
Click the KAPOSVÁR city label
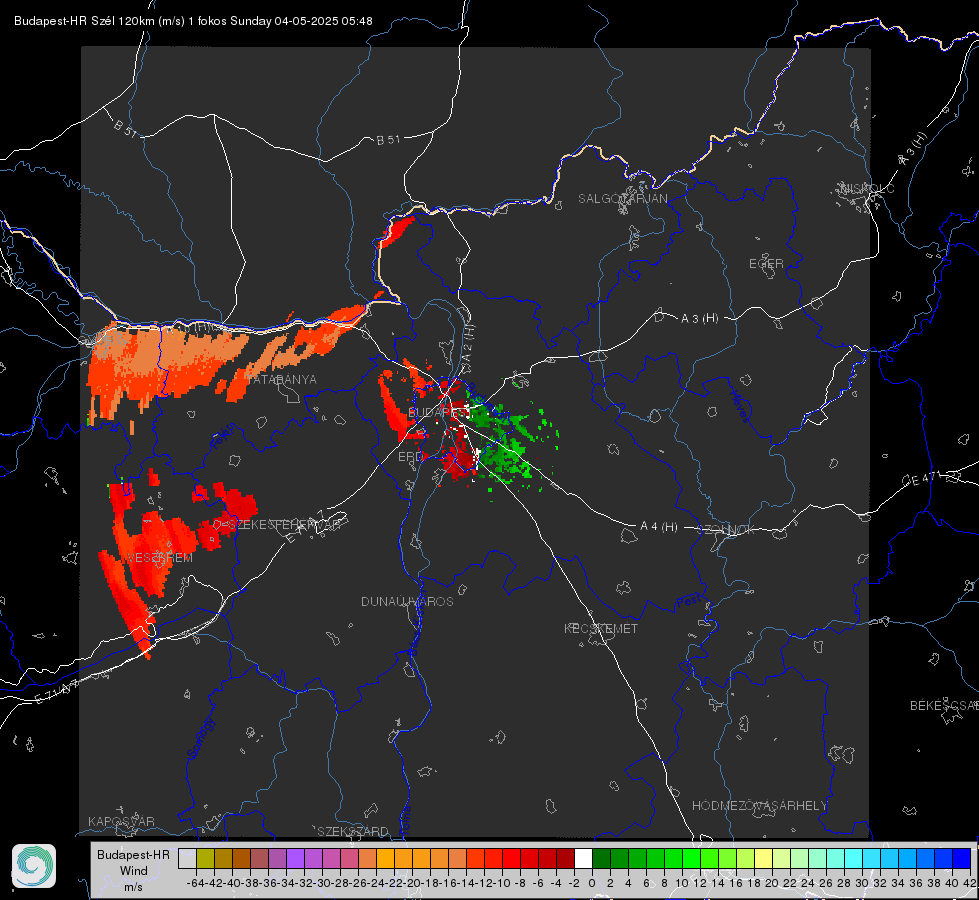coord(121,821)
